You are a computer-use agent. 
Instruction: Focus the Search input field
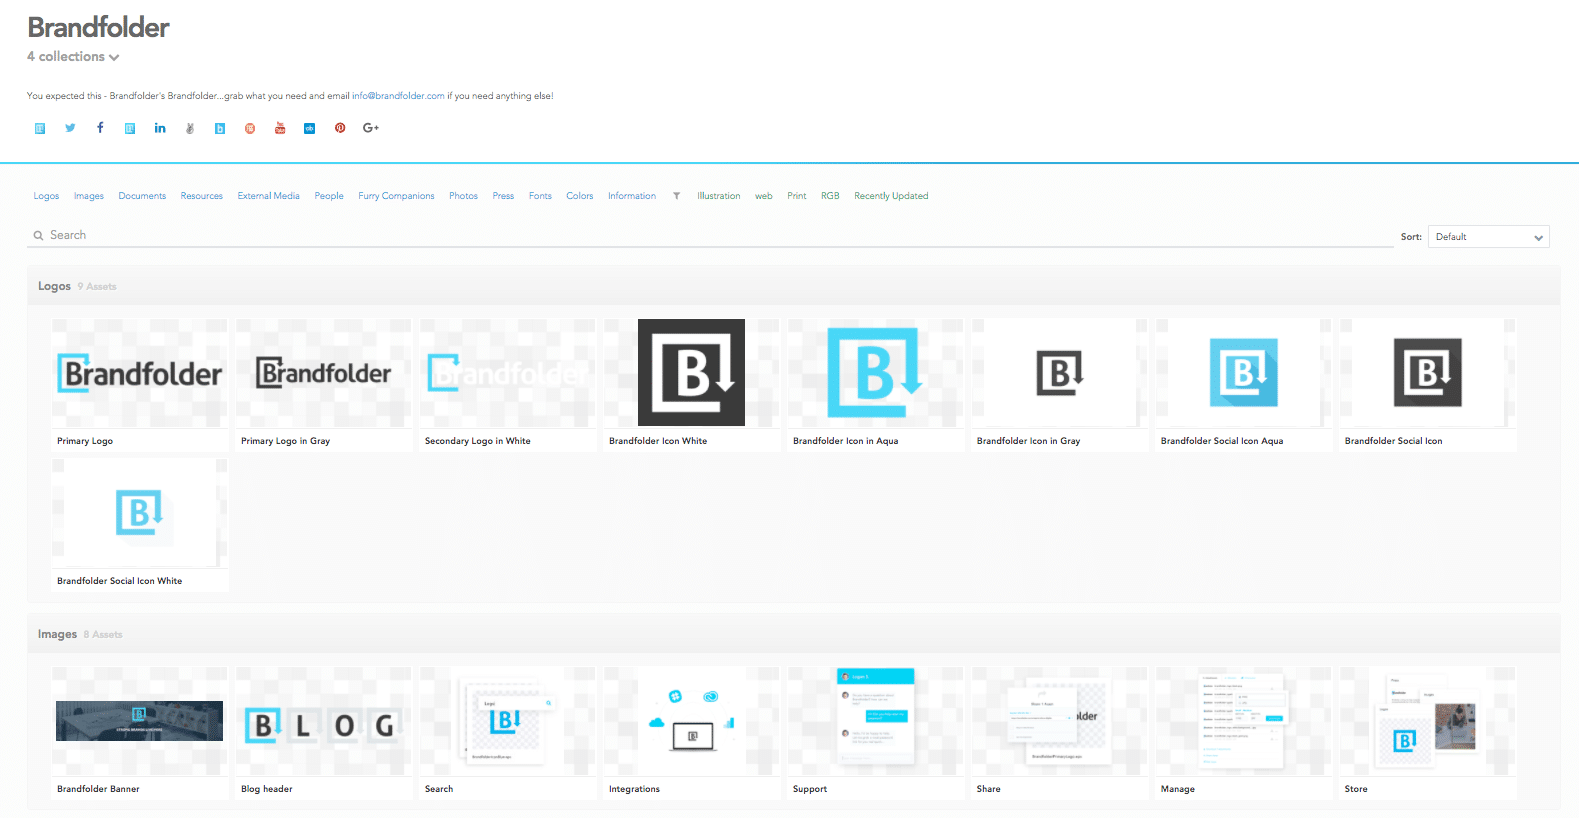pos(710,236)
